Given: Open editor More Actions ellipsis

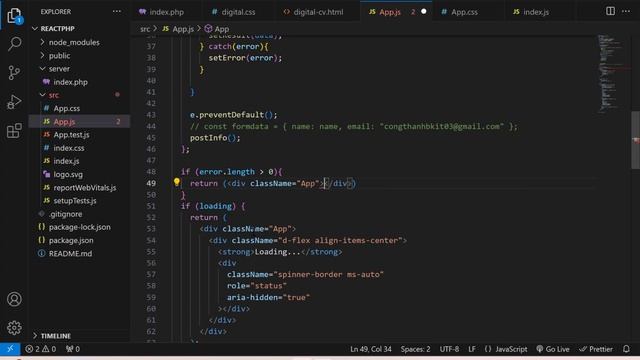Looking at the screenshot, I should tap(626, 11).
